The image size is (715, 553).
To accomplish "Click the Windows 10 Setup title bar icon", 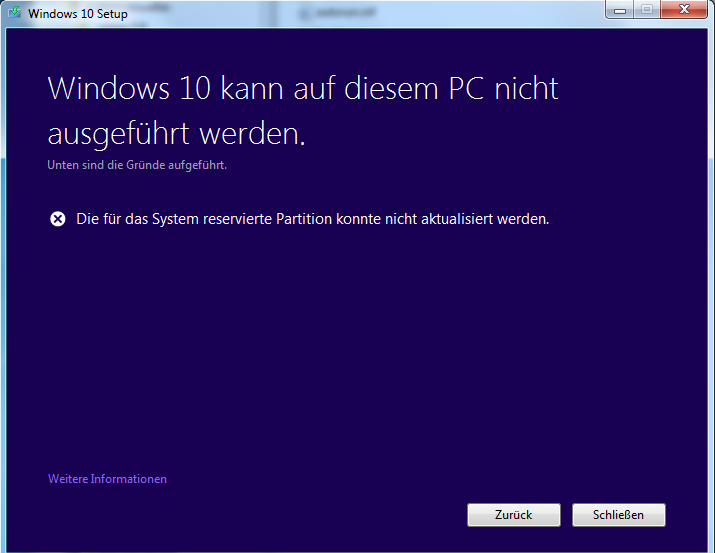I will click(15, 12).
